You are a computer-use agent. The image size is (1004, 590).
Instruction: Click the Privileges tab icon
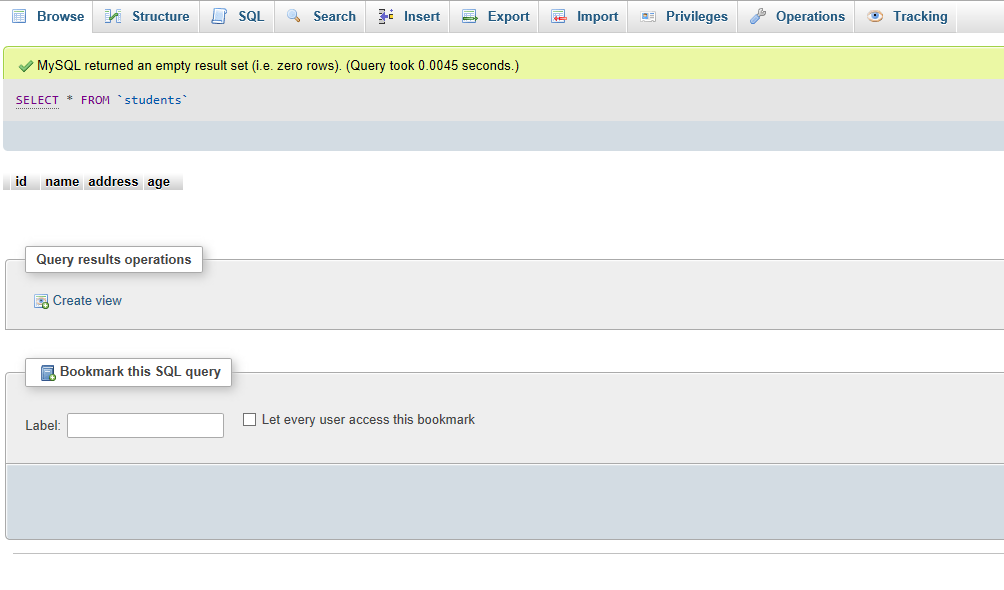(648, 16)
